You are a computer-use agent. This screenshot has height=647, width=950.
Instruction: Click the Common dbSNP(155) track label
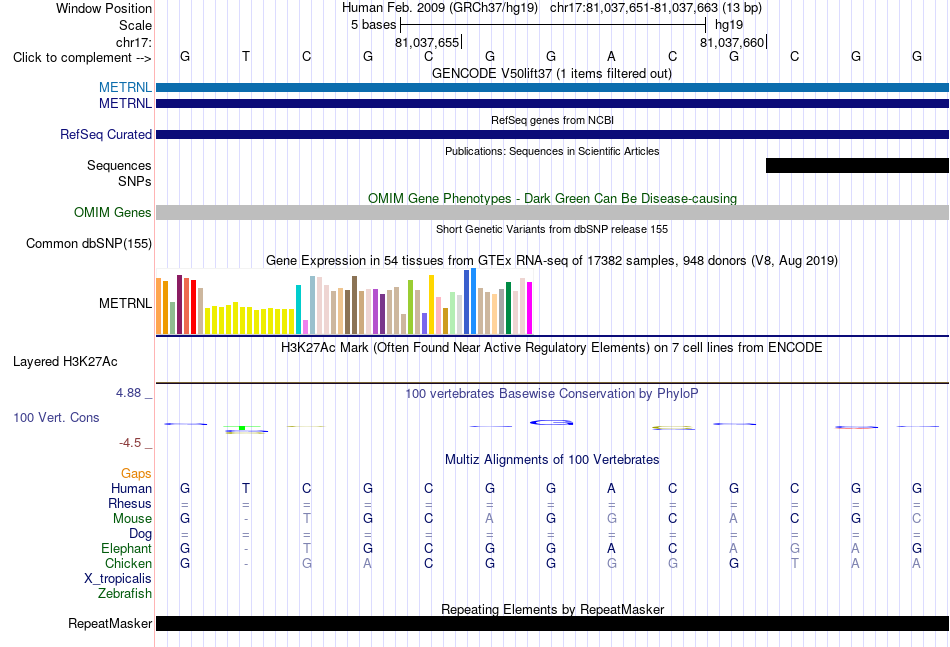[x=89, y=244]
